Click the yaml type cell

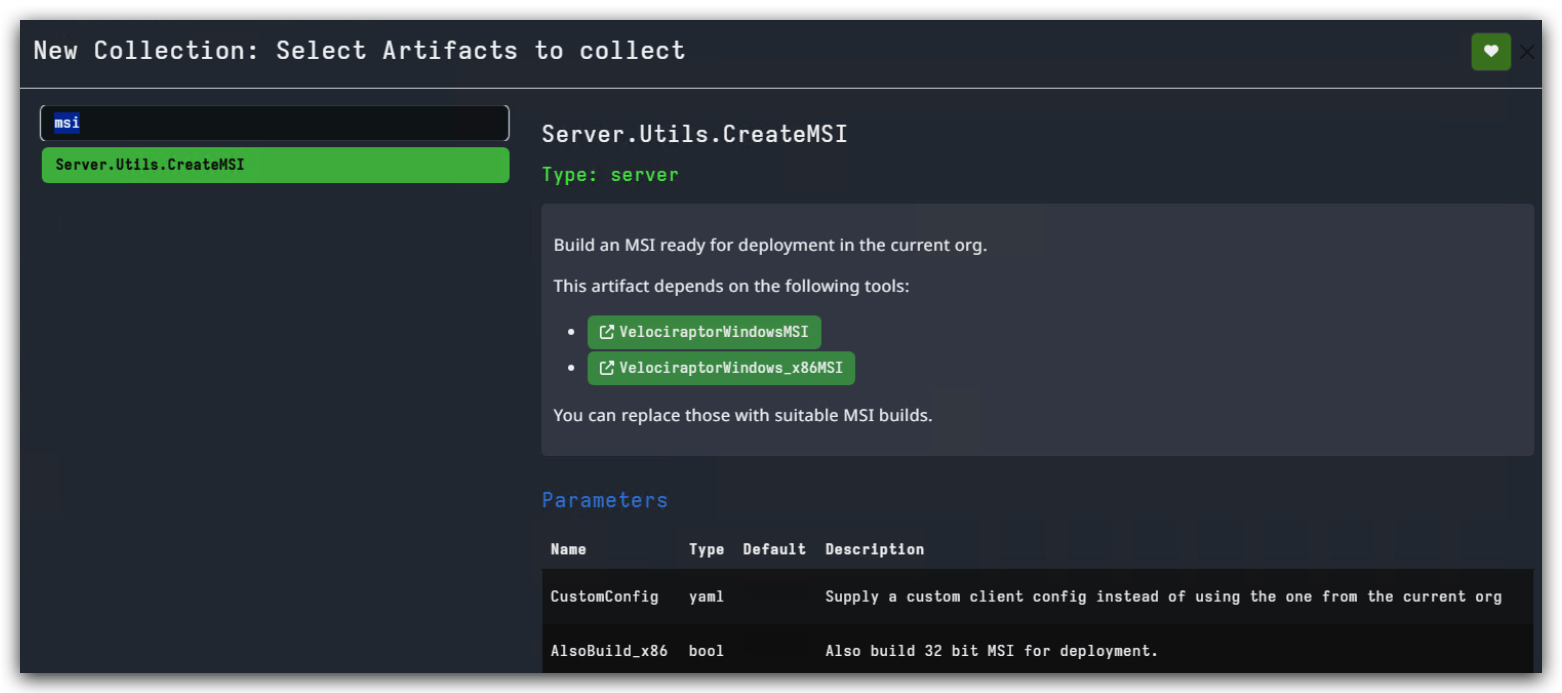(x=707, y=597)
